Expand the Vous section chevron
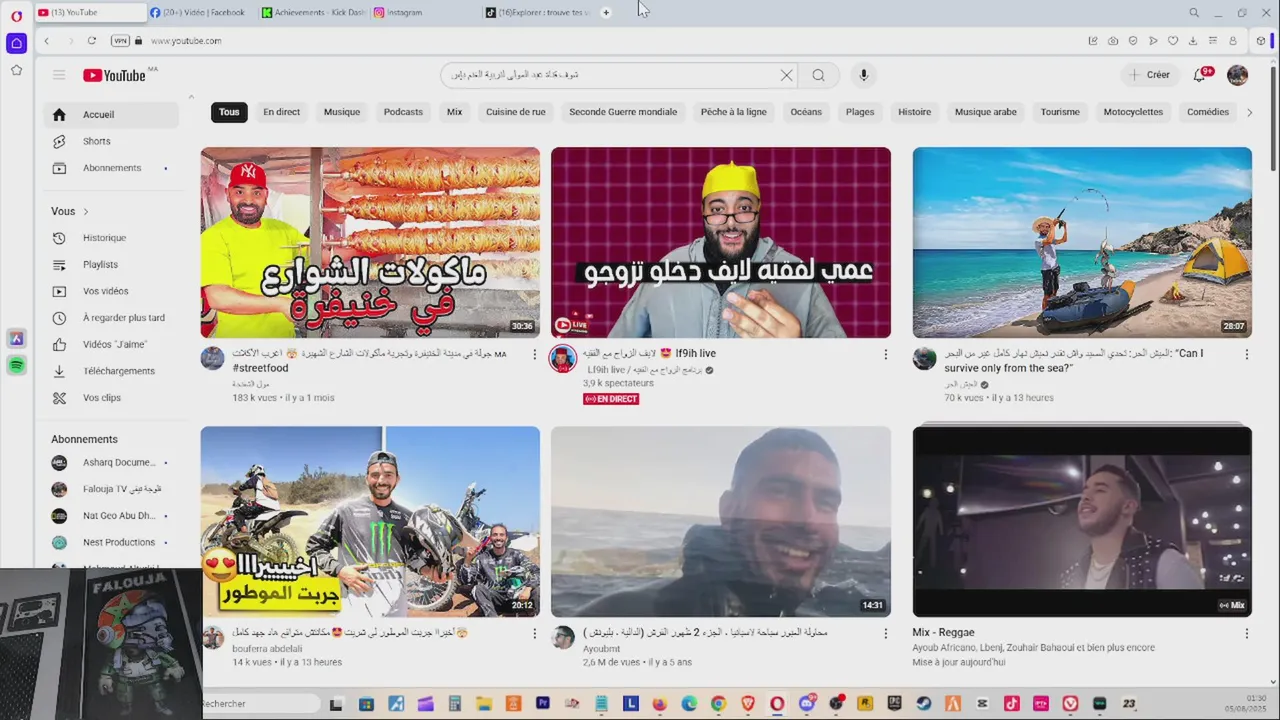The image size is (1280, 720). pos(86,211)
